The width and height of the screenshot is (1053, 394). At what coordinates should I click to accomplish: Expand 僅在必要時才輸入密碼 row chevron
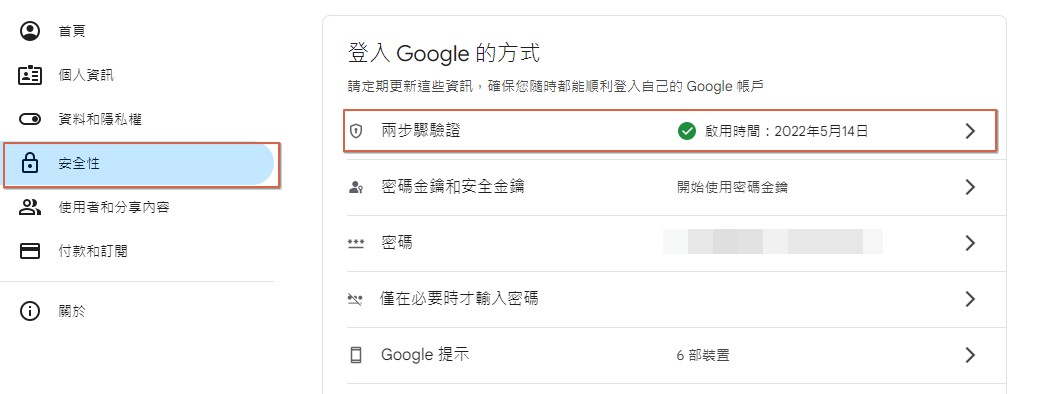tap(970, 299)
